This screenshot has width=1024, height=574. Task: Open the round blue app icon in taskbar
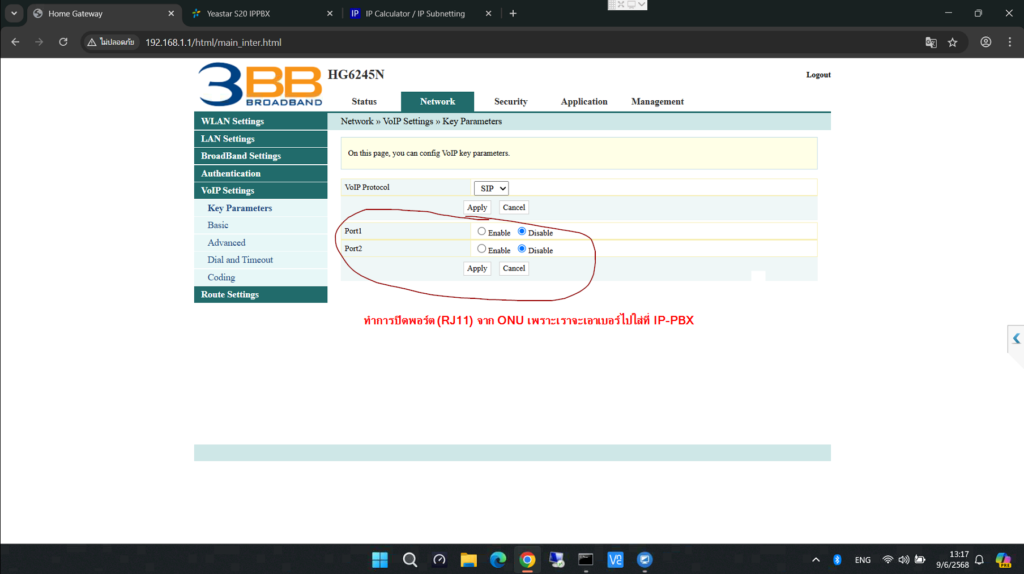[x=645, y=560]
